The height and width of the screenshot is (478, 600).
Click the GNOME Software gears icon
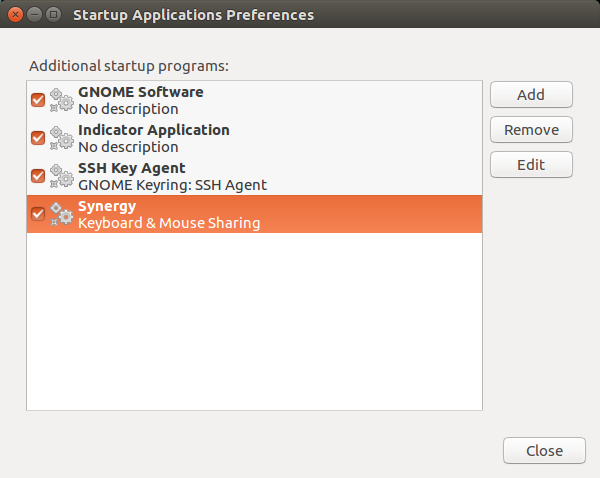coord(62,100)
